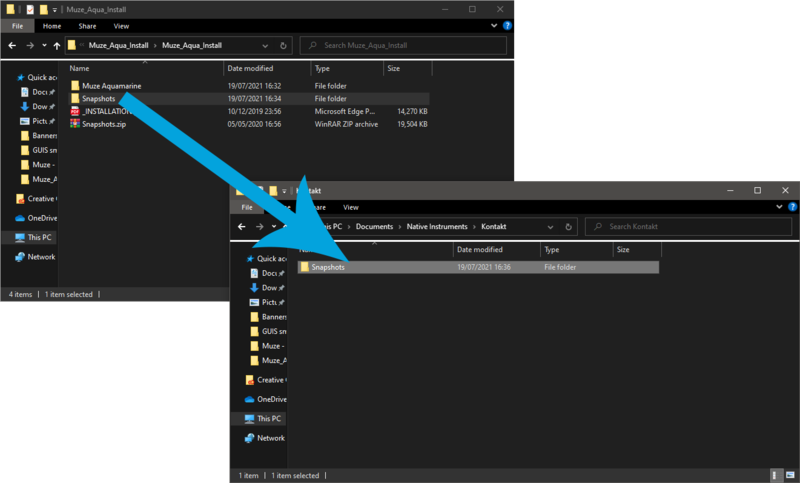Image resolution: width=800 pixels, height=483 pixels.
Task: Open GUIS folder in Kontakt sidebar
Action: click(268, 332)
